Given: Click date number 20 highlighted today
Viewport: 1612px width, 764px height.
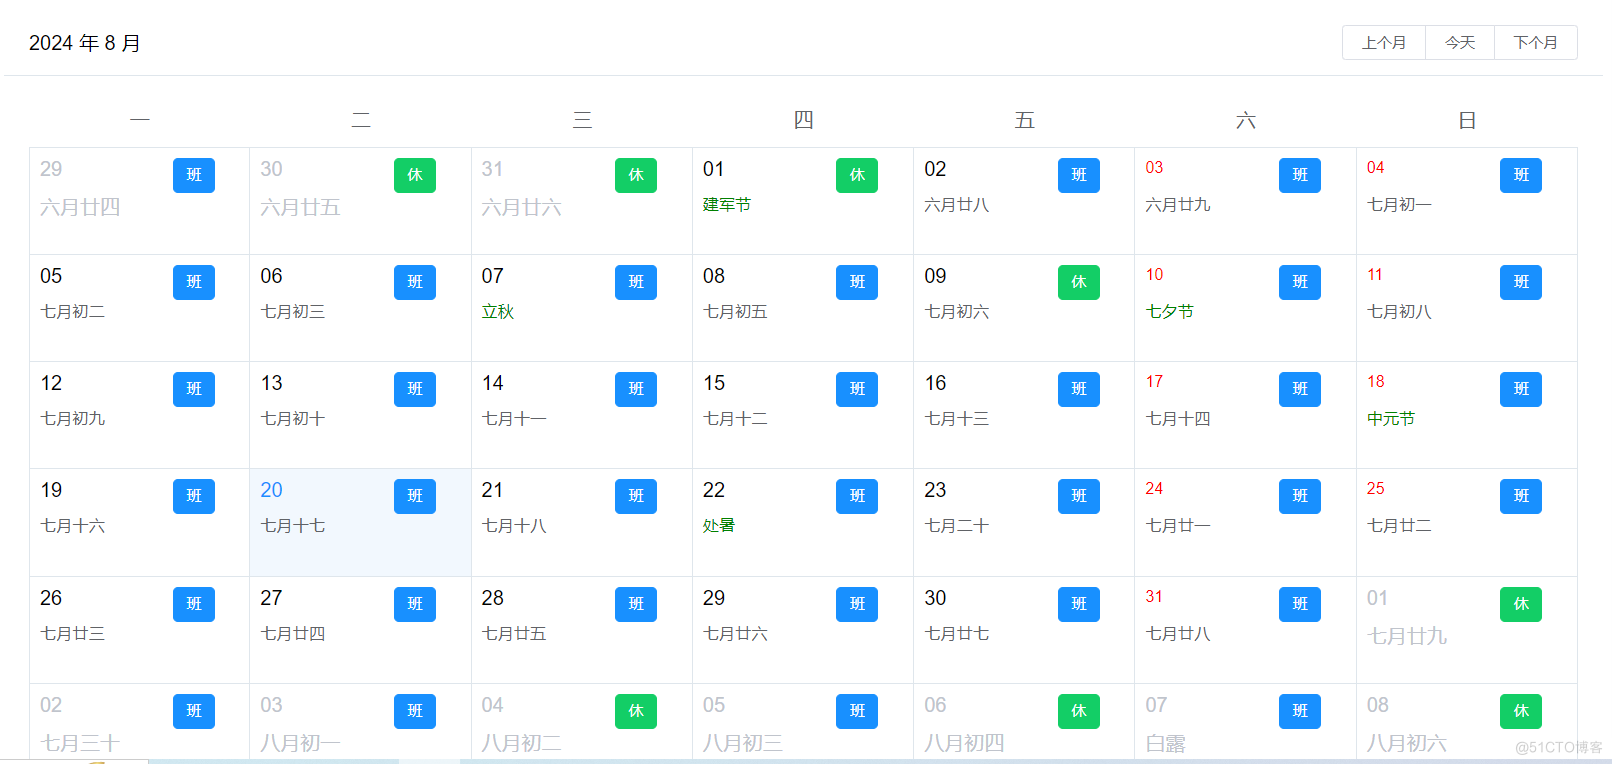Looking at the screenshot, I should 271,490.
